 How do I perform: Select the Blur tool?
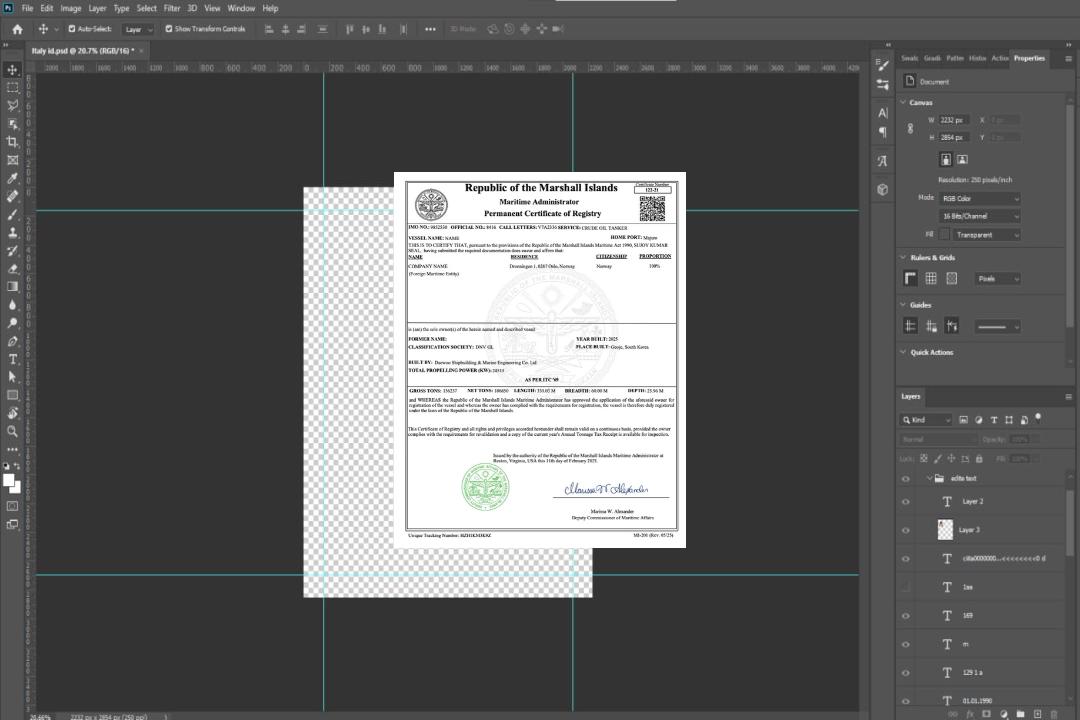pyautogui.click(x=12, y=305)
